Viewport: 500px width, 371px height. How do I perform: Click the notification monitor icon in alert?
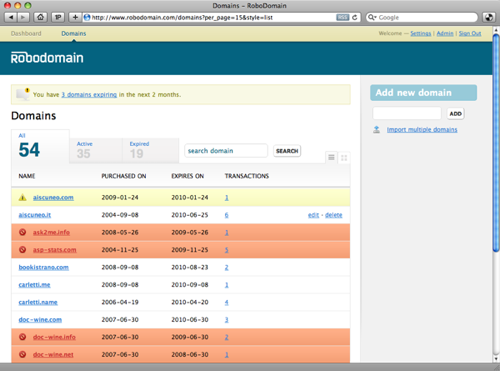point(23,94)
